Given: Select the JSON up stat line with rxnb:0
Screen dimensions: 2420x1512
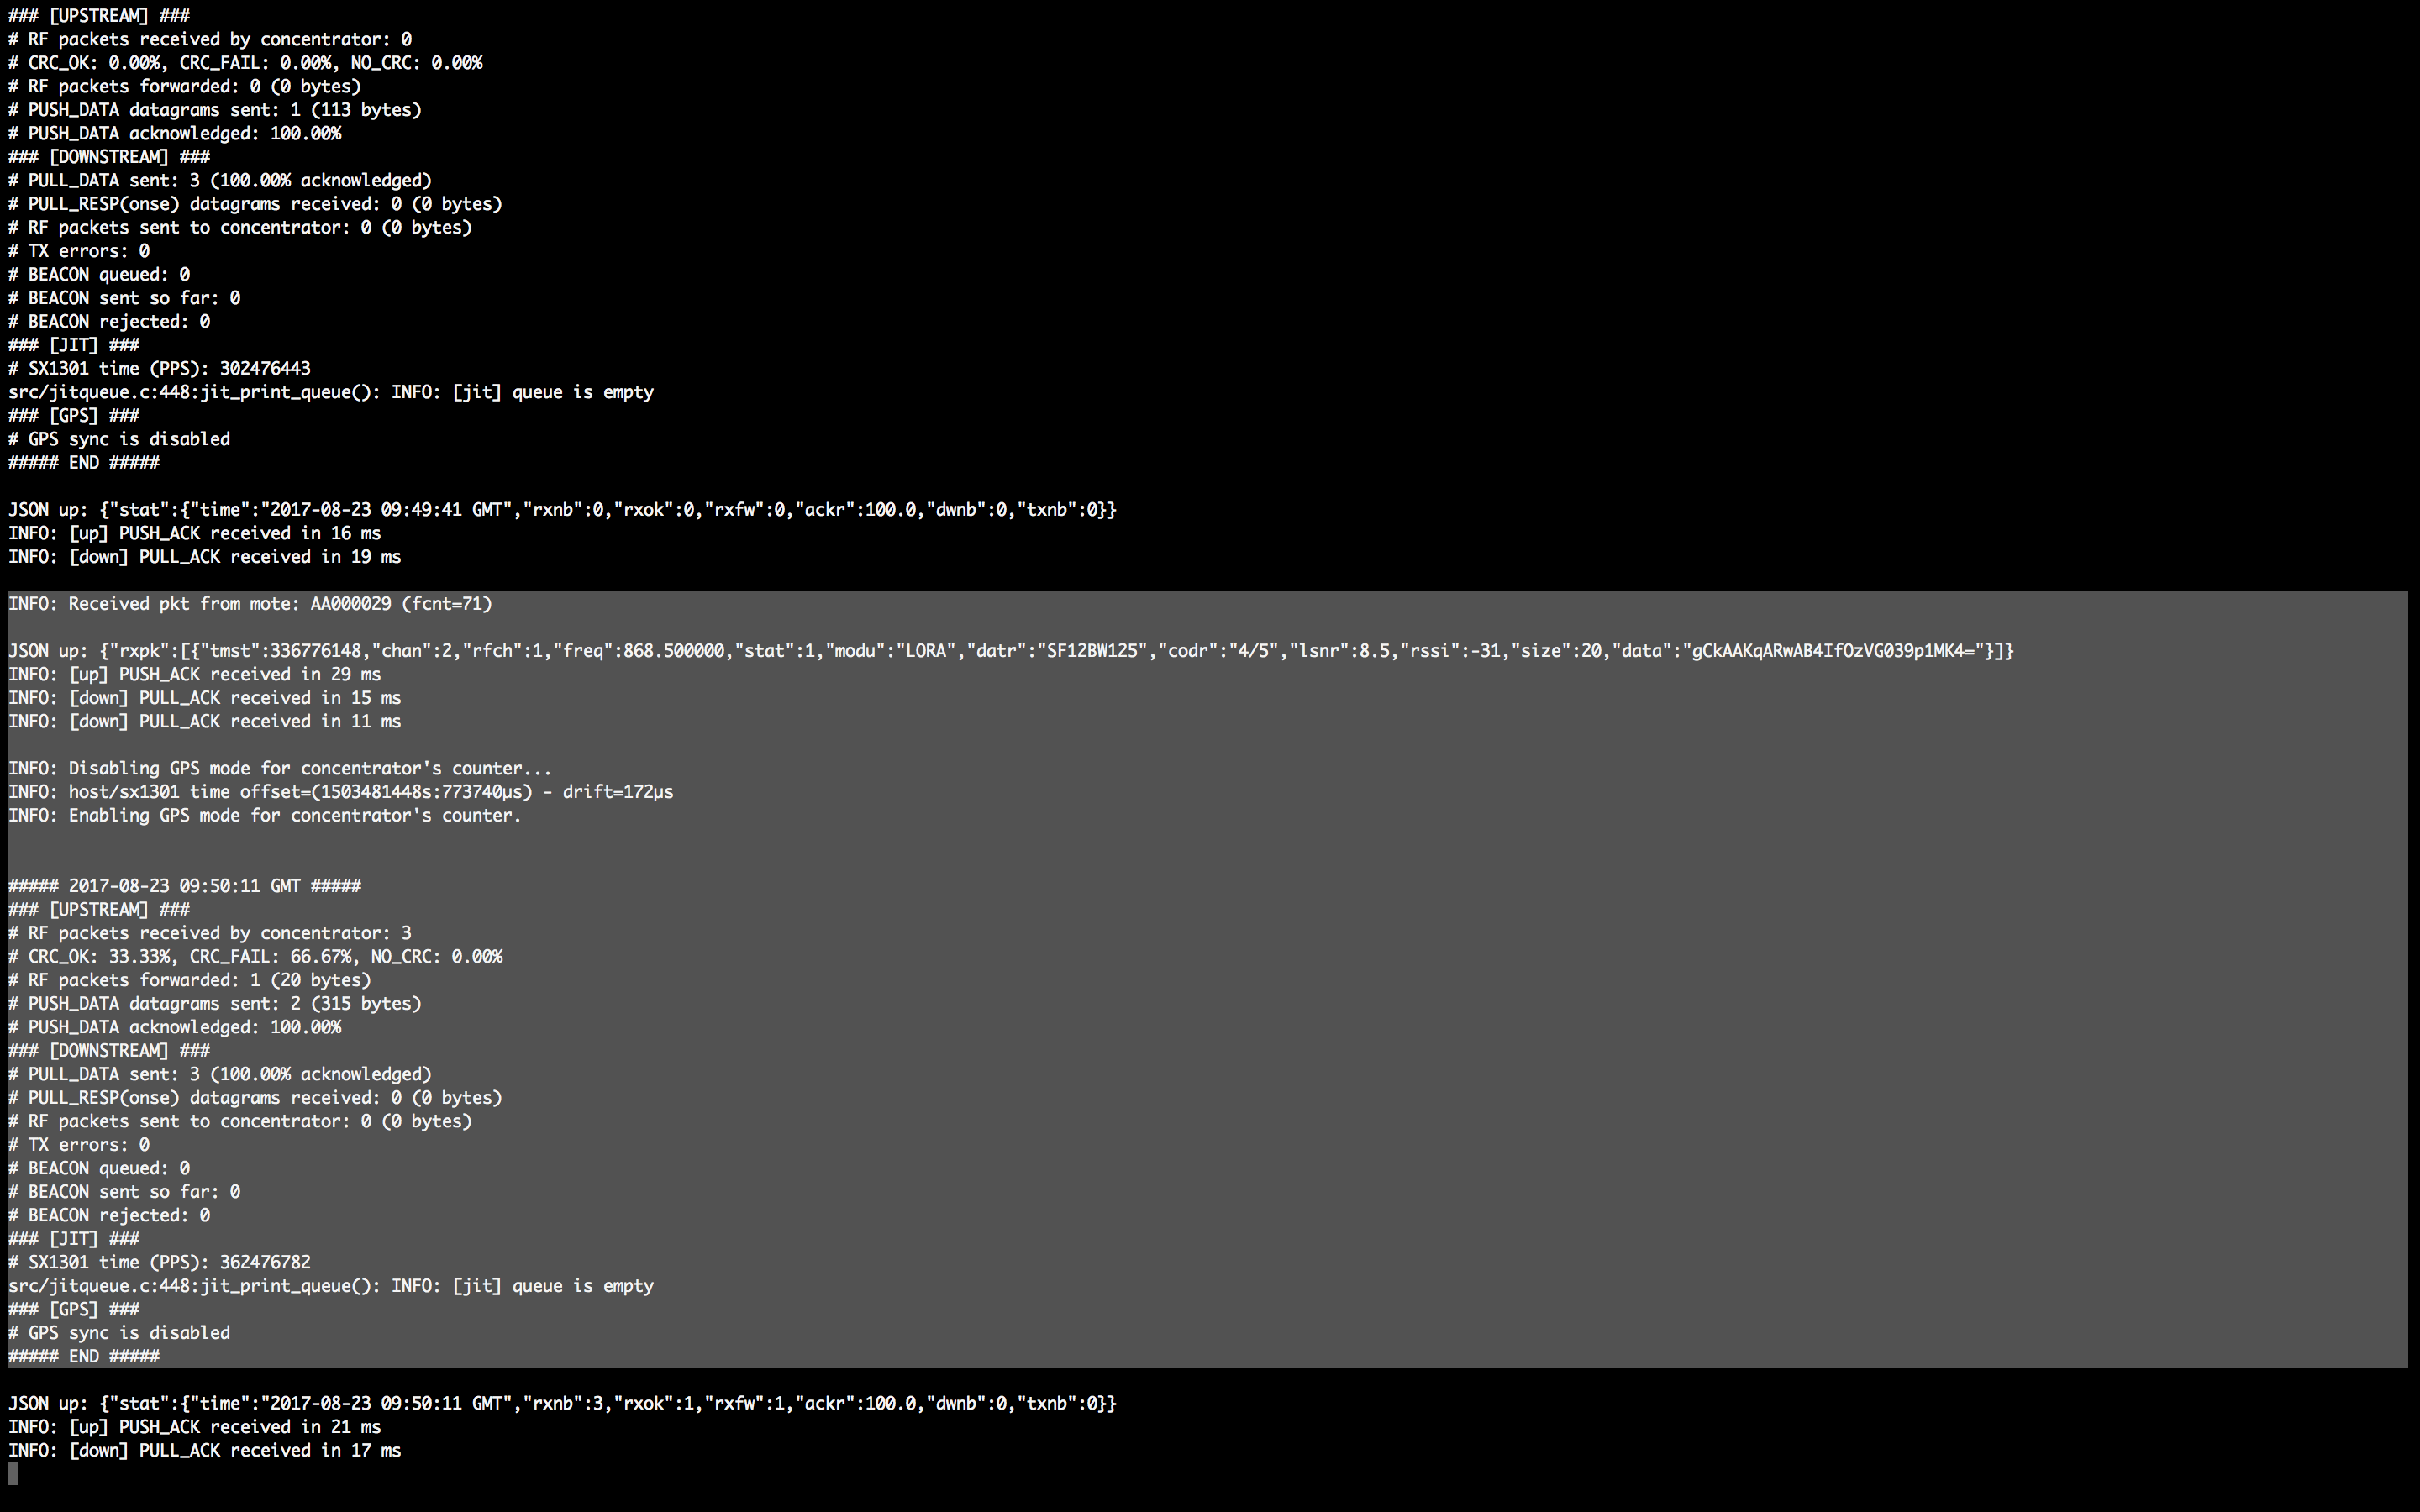Looking at the screenshot, I should pos(560,509).
